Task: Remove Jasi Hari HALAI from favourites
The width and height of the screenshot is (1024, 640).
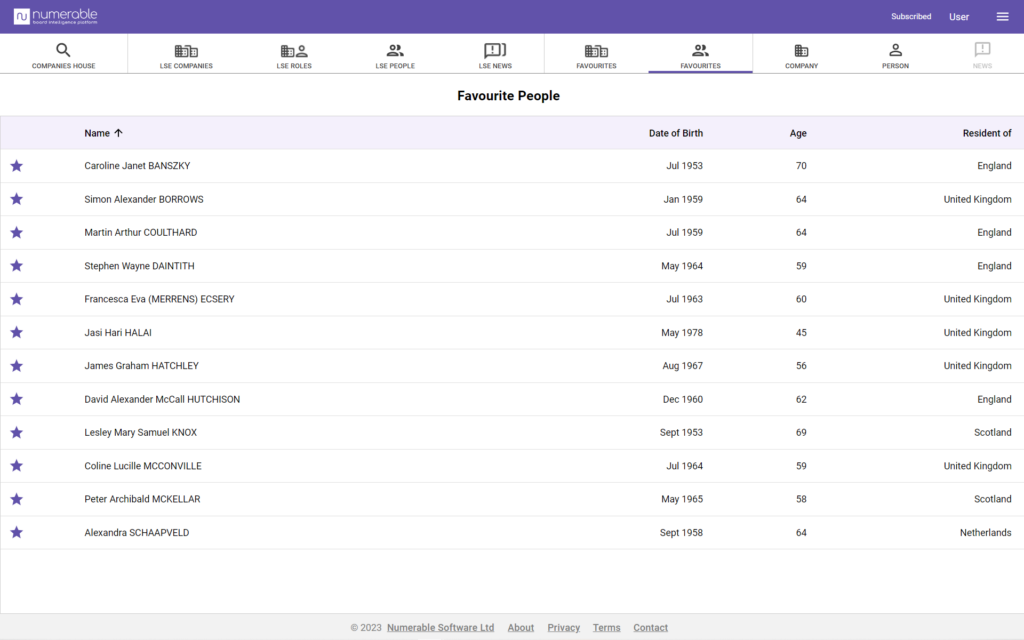Action: [17, 332]
